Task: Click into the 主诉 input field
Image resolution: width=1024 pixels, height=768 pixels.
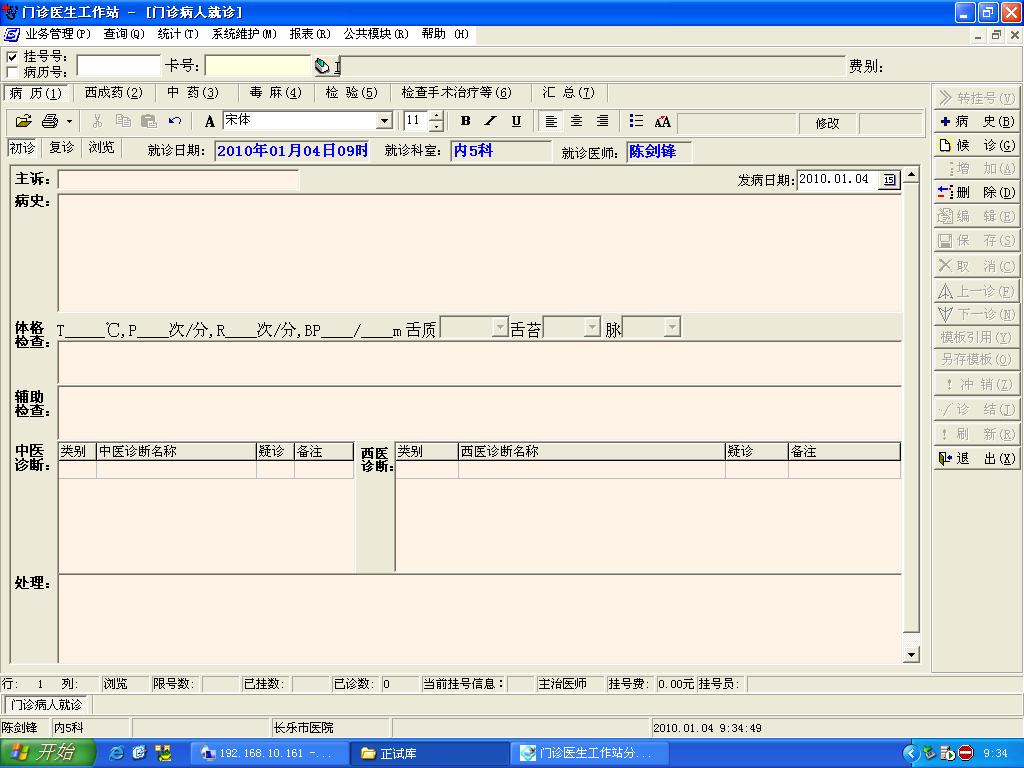Action: point(178,180)
